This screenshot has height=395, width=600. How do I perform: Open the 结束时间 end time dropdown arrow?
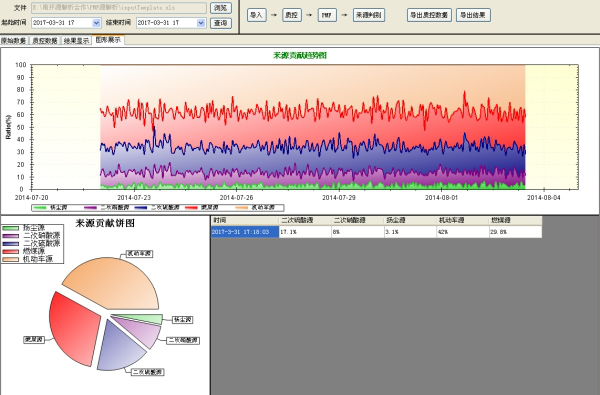pos(201,23)
